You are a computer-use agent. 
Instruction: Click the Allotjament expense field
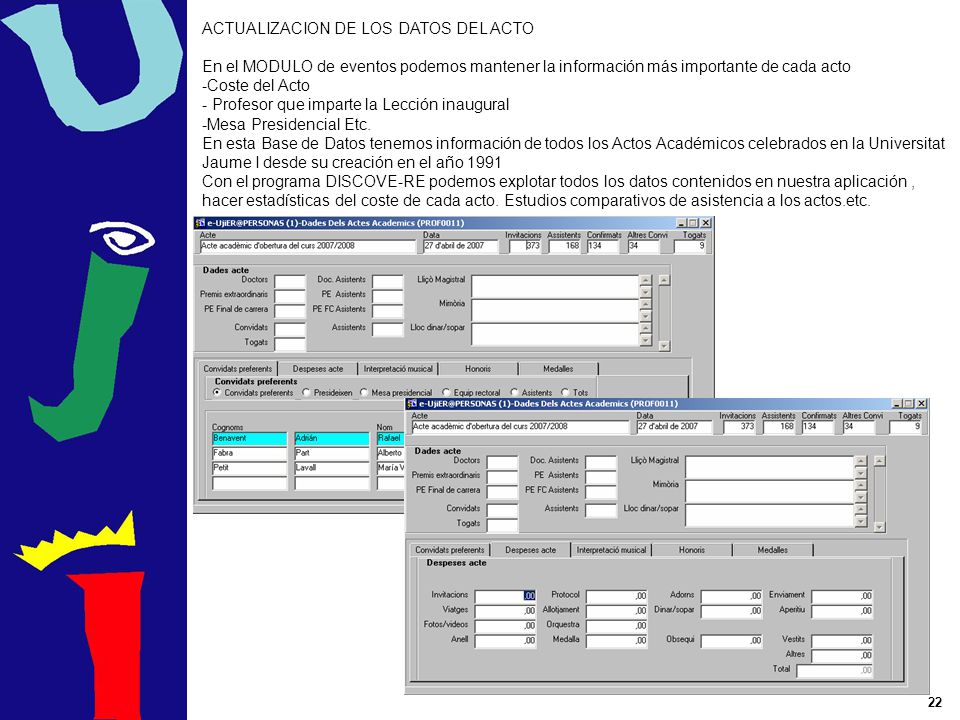617,610
